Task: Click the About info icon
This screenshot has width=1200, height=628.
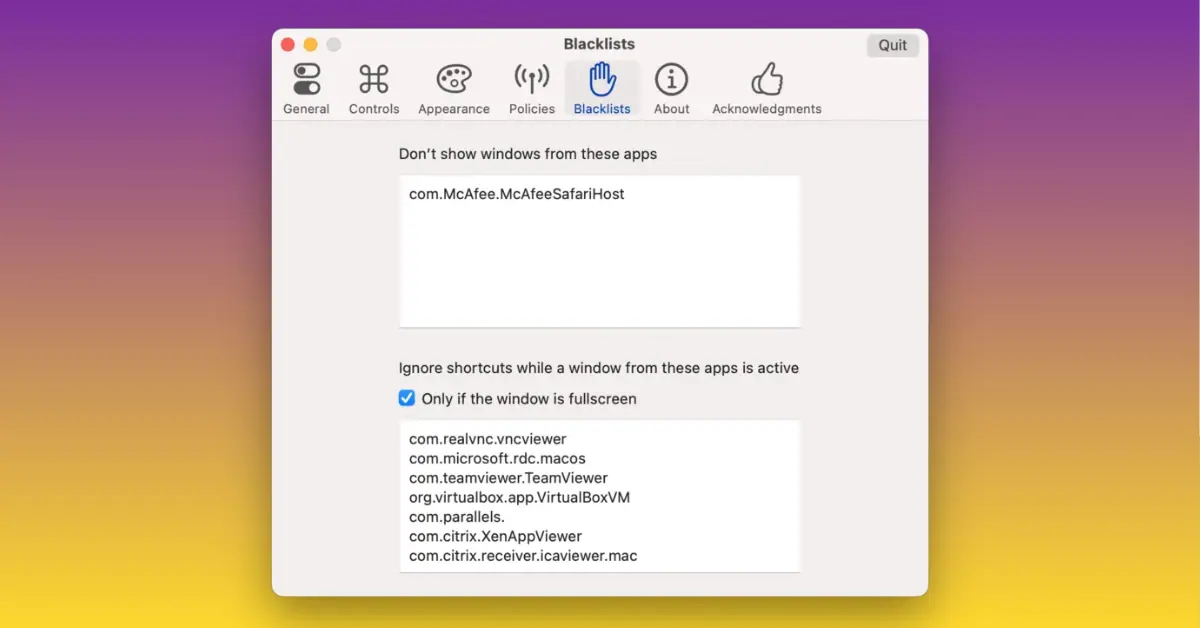Action: coord(671,78)
